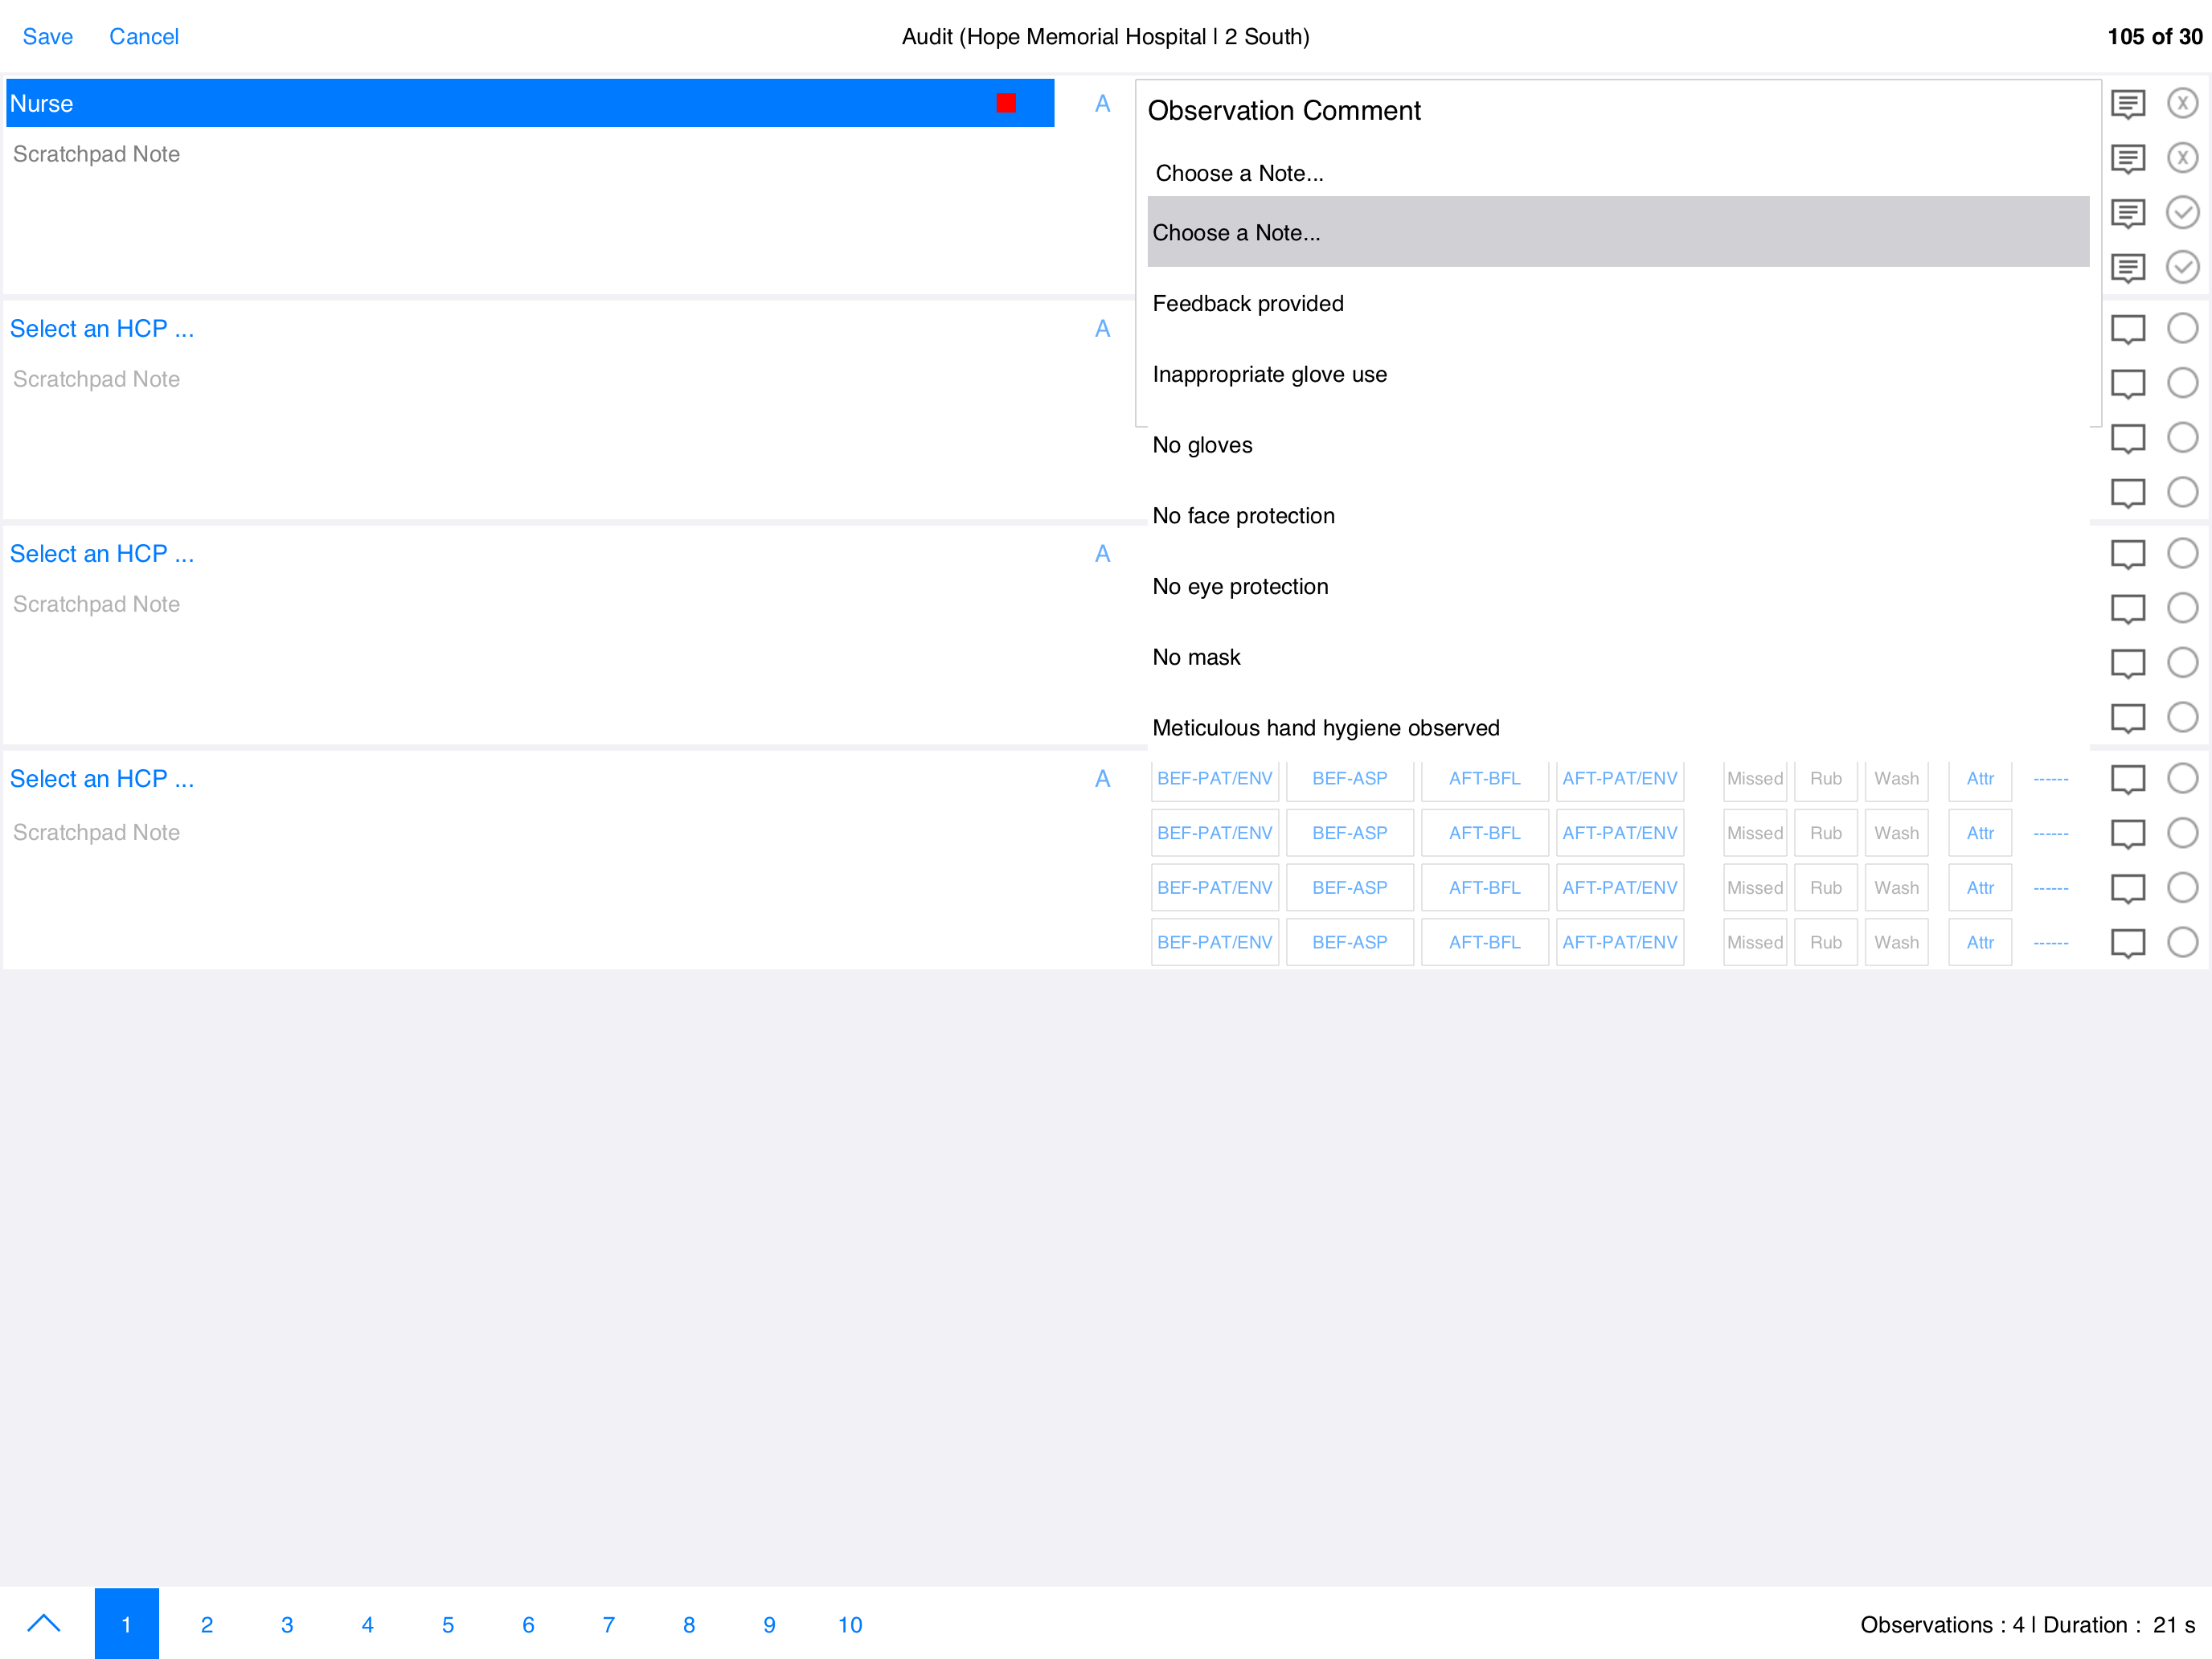Tap the A link beside Nurse
The image size is (2212, 1659).
point(1102,104)
